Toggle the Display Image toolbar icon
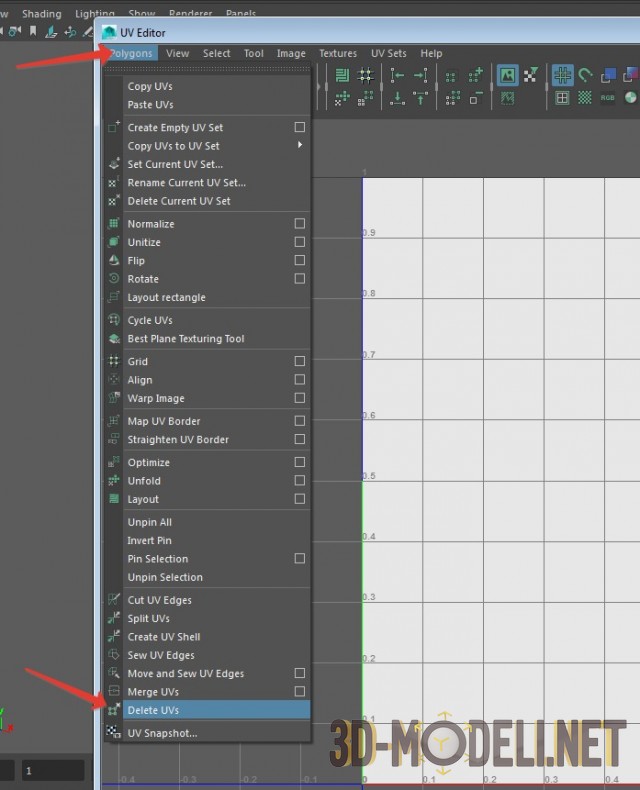This screenshot has height=790, width=640. pos(507,76)
